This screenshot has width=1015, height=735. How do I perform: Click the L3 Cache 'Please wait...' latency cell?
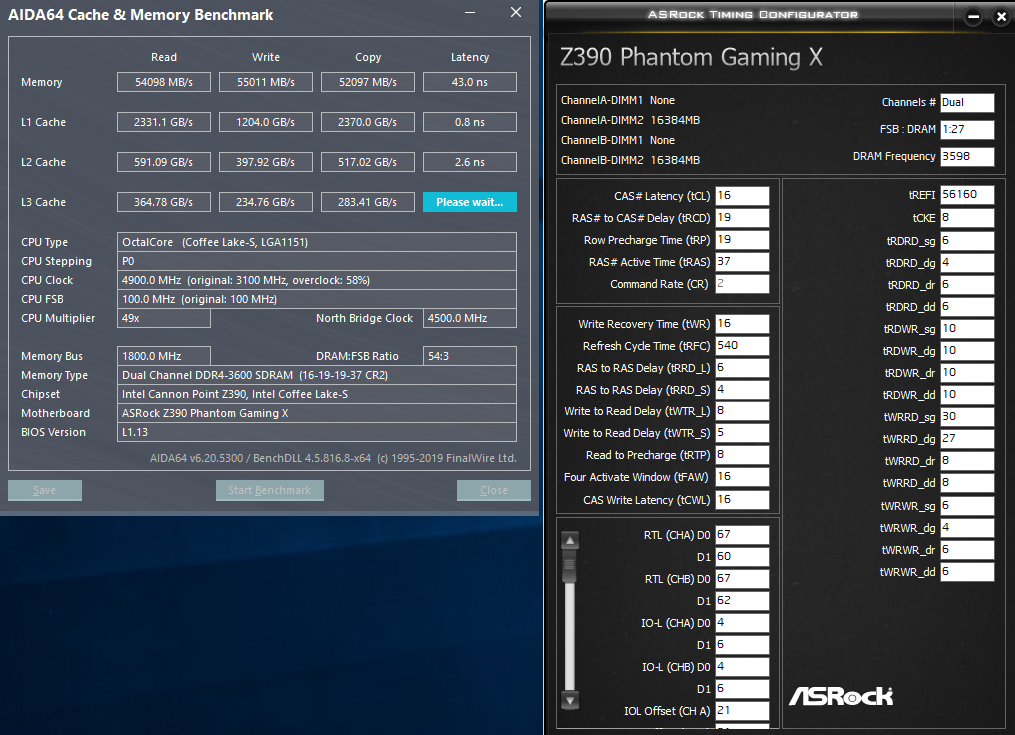470,202
